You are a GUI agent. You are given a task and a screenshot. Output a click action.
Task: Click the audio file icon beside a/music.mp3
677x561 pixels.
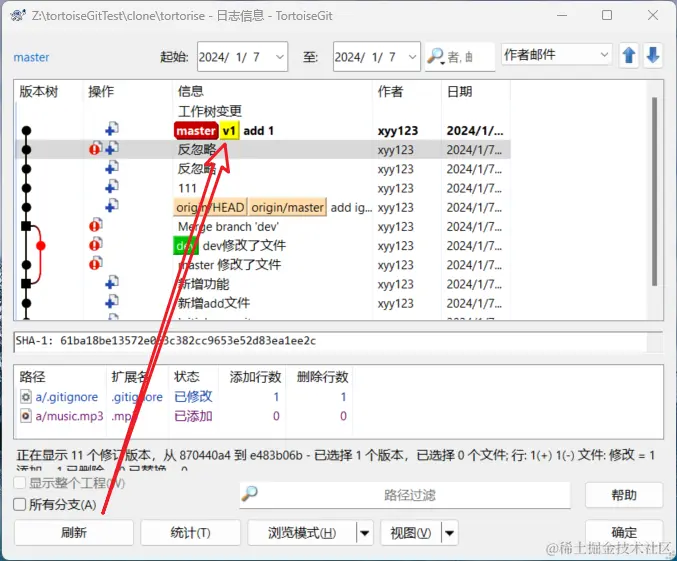tap(26, 416)
